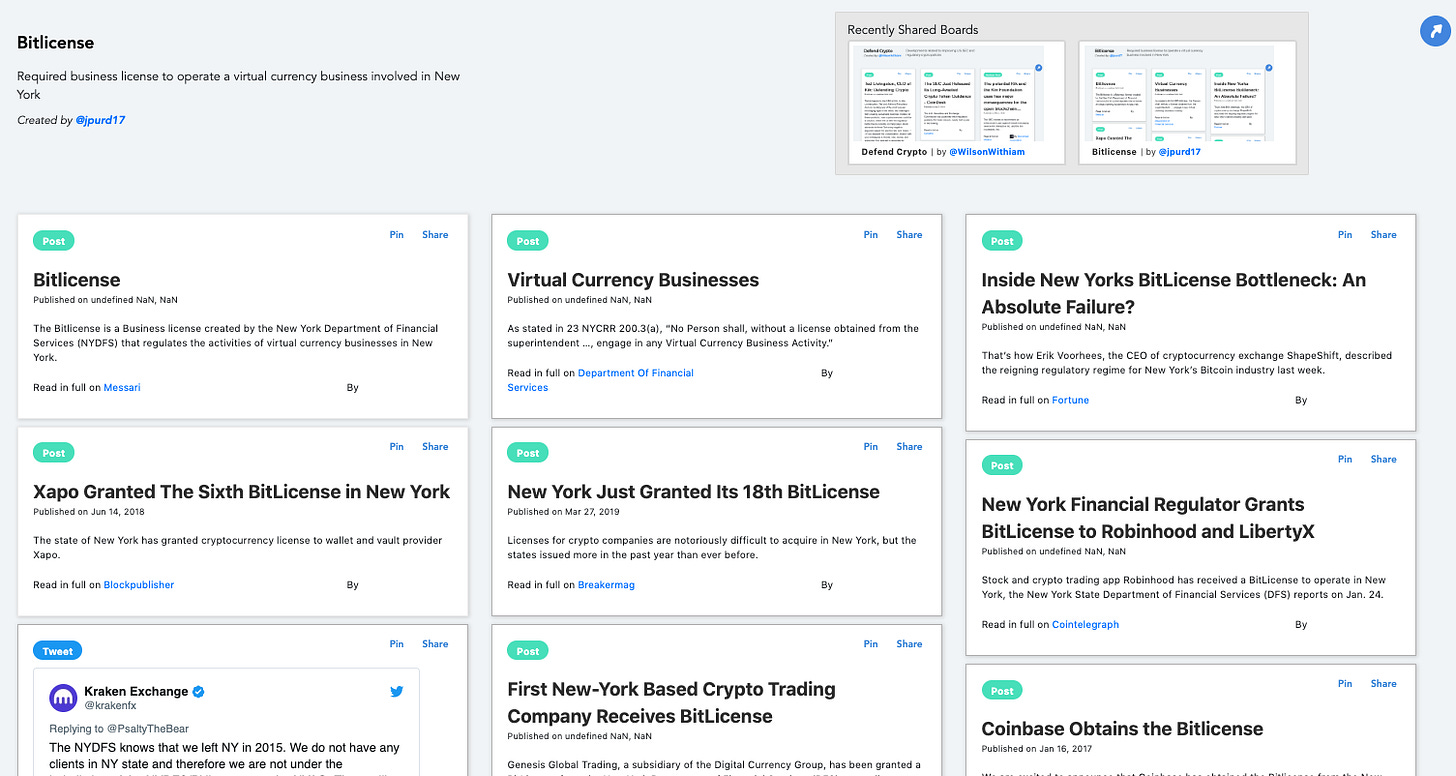Share the New York 18th BitLicense card
Screen dimensions: 1456x776
click(909, 447)
